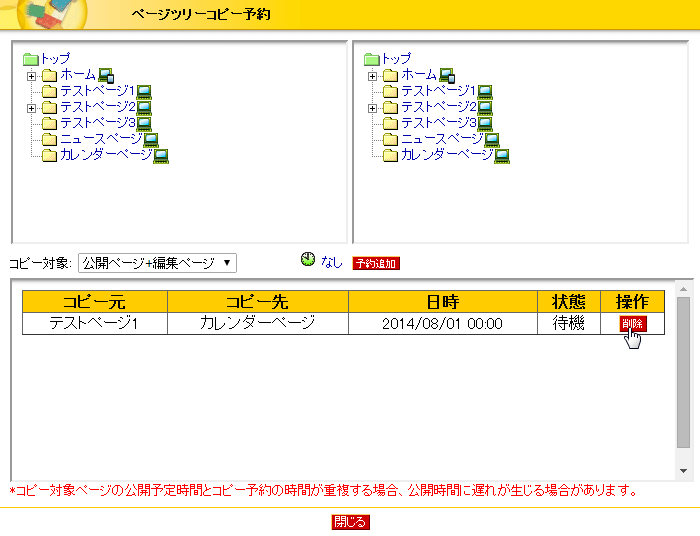
Task: Click scroll up arrow in reservation list
Action: point(683,289)
